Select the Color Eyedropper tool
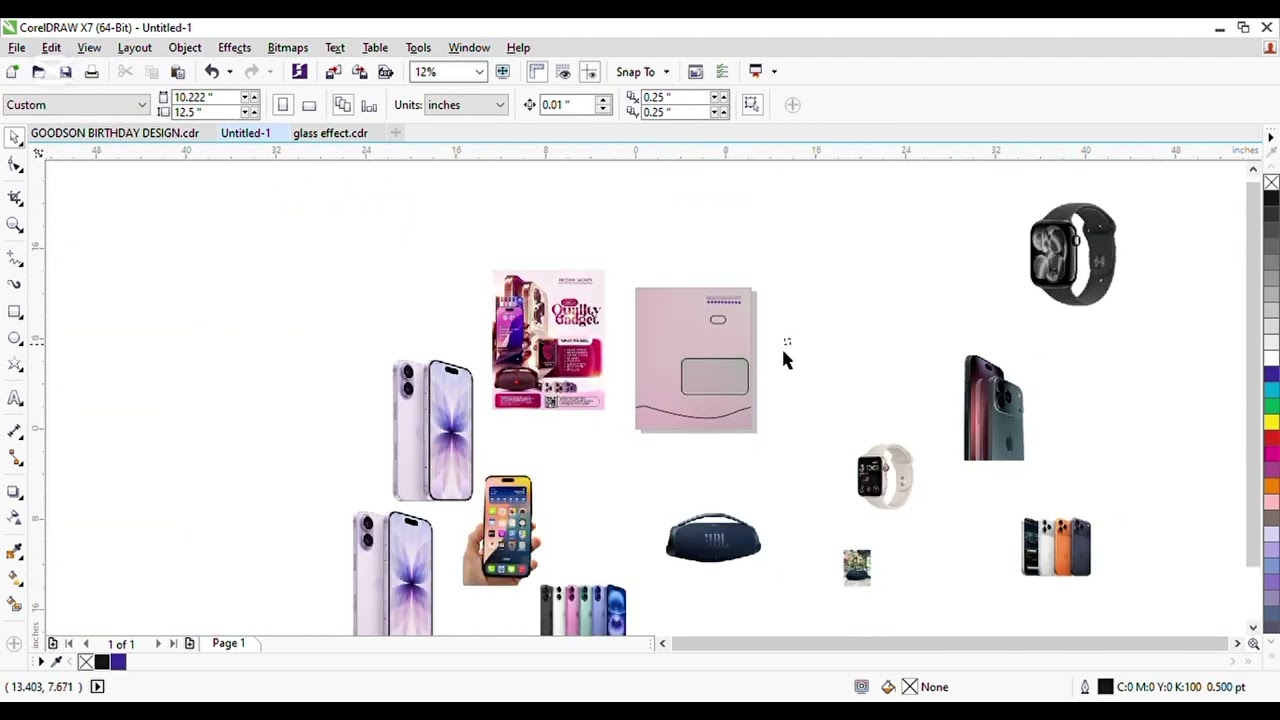Screen dimensions: 1280x720 [14, 551]
